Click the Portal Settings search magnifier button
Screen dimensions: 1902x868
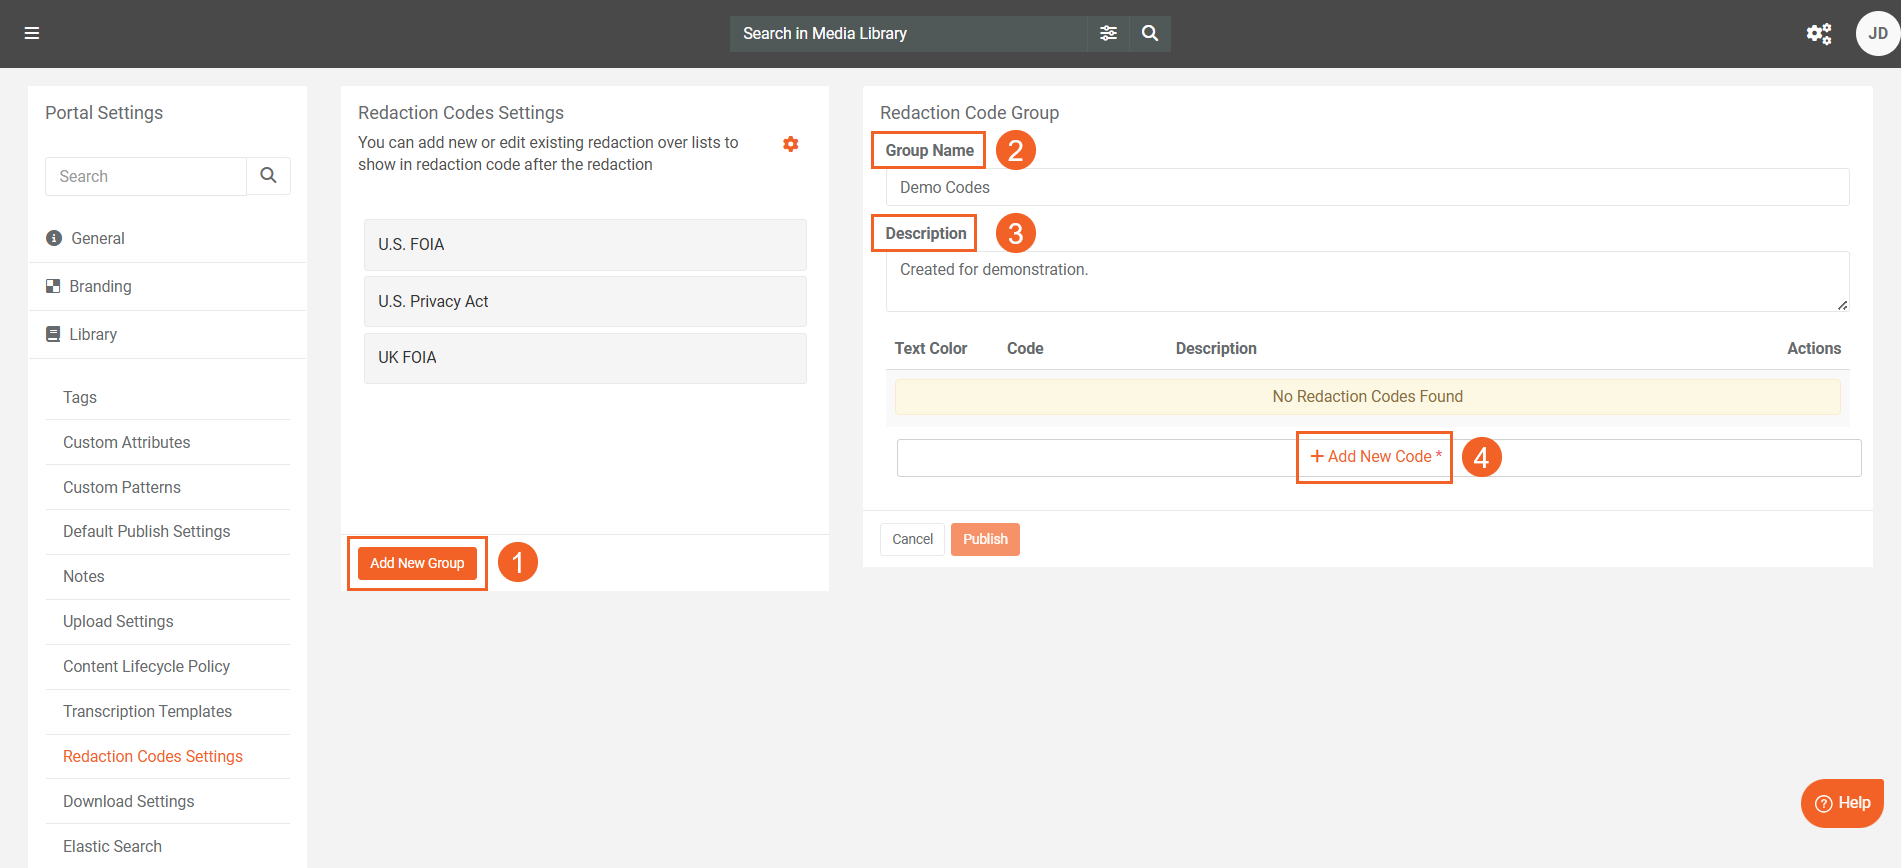pyautogui.click(x=268, y=176)
